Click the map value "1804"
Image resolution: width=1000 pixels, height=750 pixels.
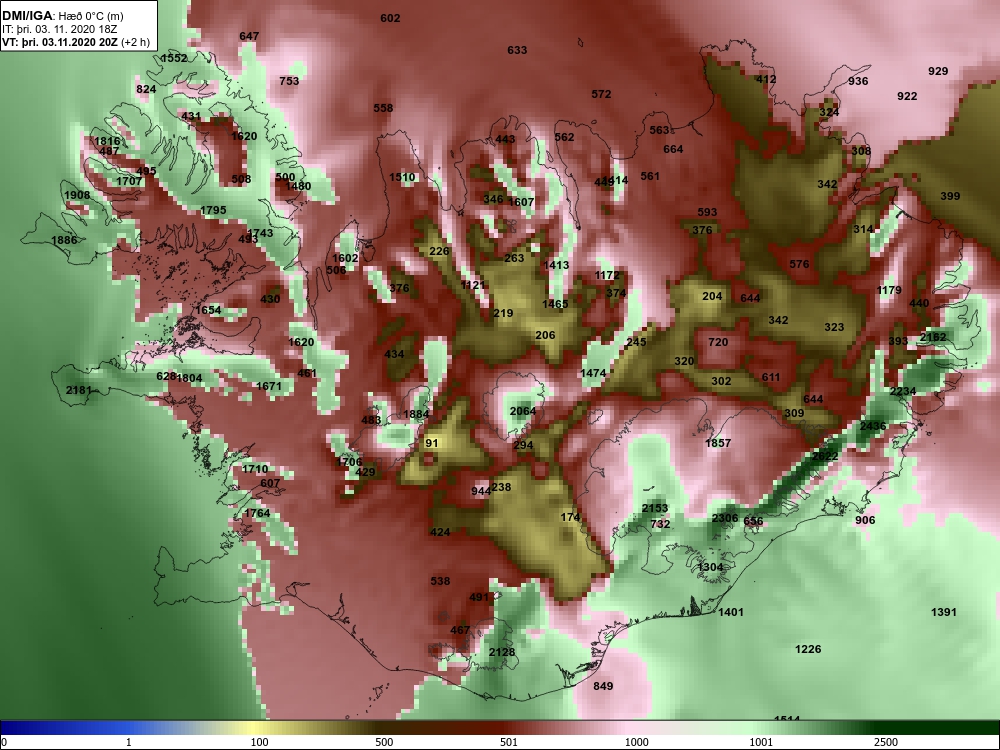tap(189, 378)
